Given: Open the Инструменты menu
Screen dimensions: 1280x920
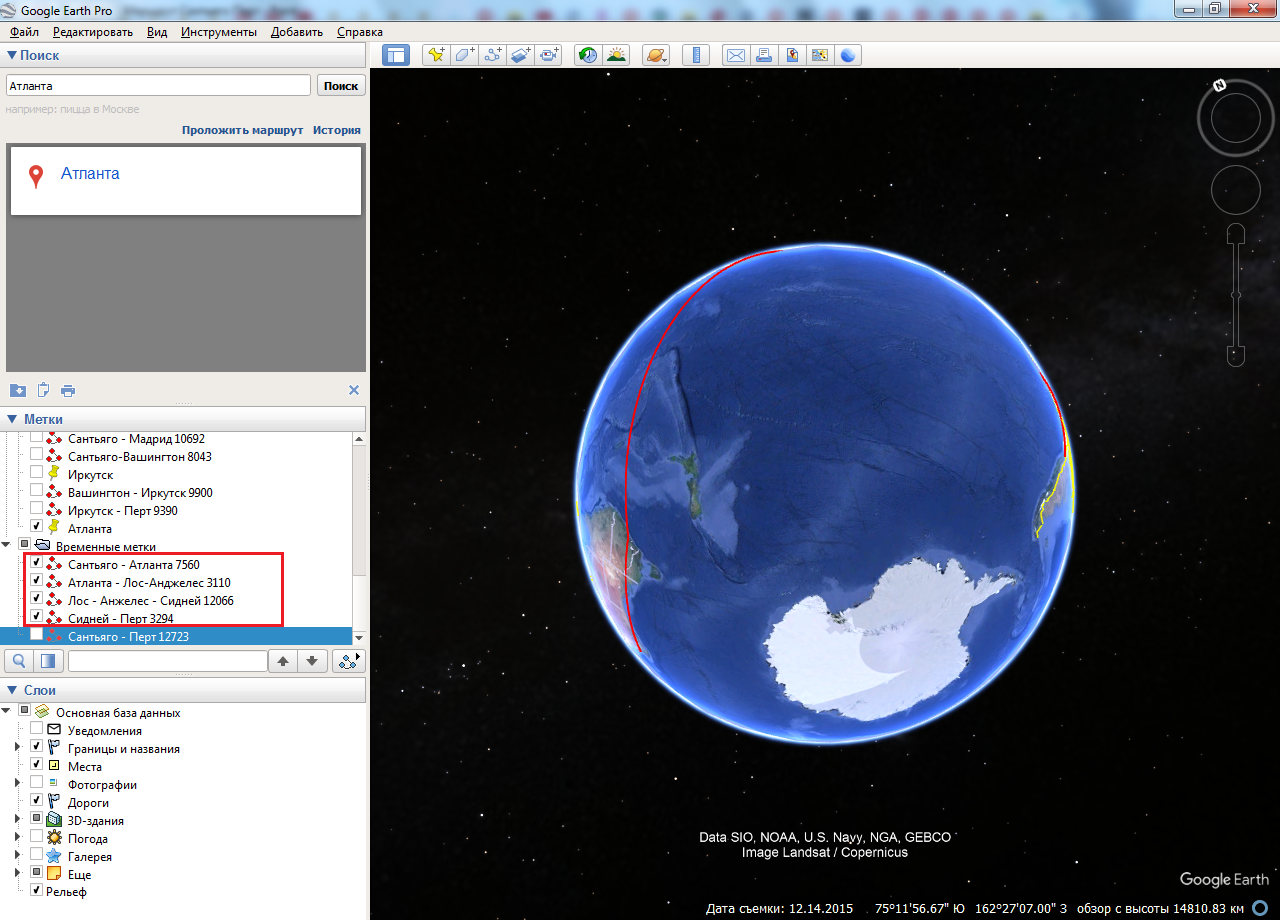Looking at the screenshot, I should 218,32.
